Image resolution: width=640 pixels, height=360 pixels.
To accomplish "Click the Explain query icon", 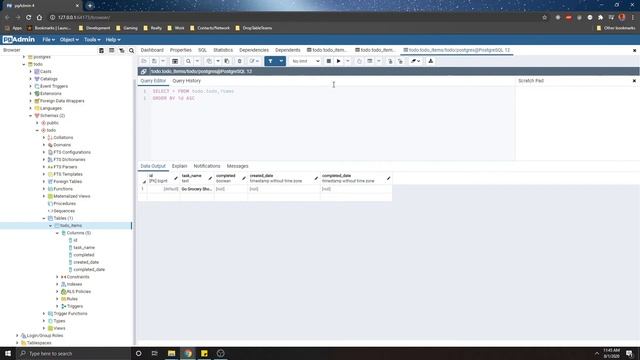I will (359, 61).
